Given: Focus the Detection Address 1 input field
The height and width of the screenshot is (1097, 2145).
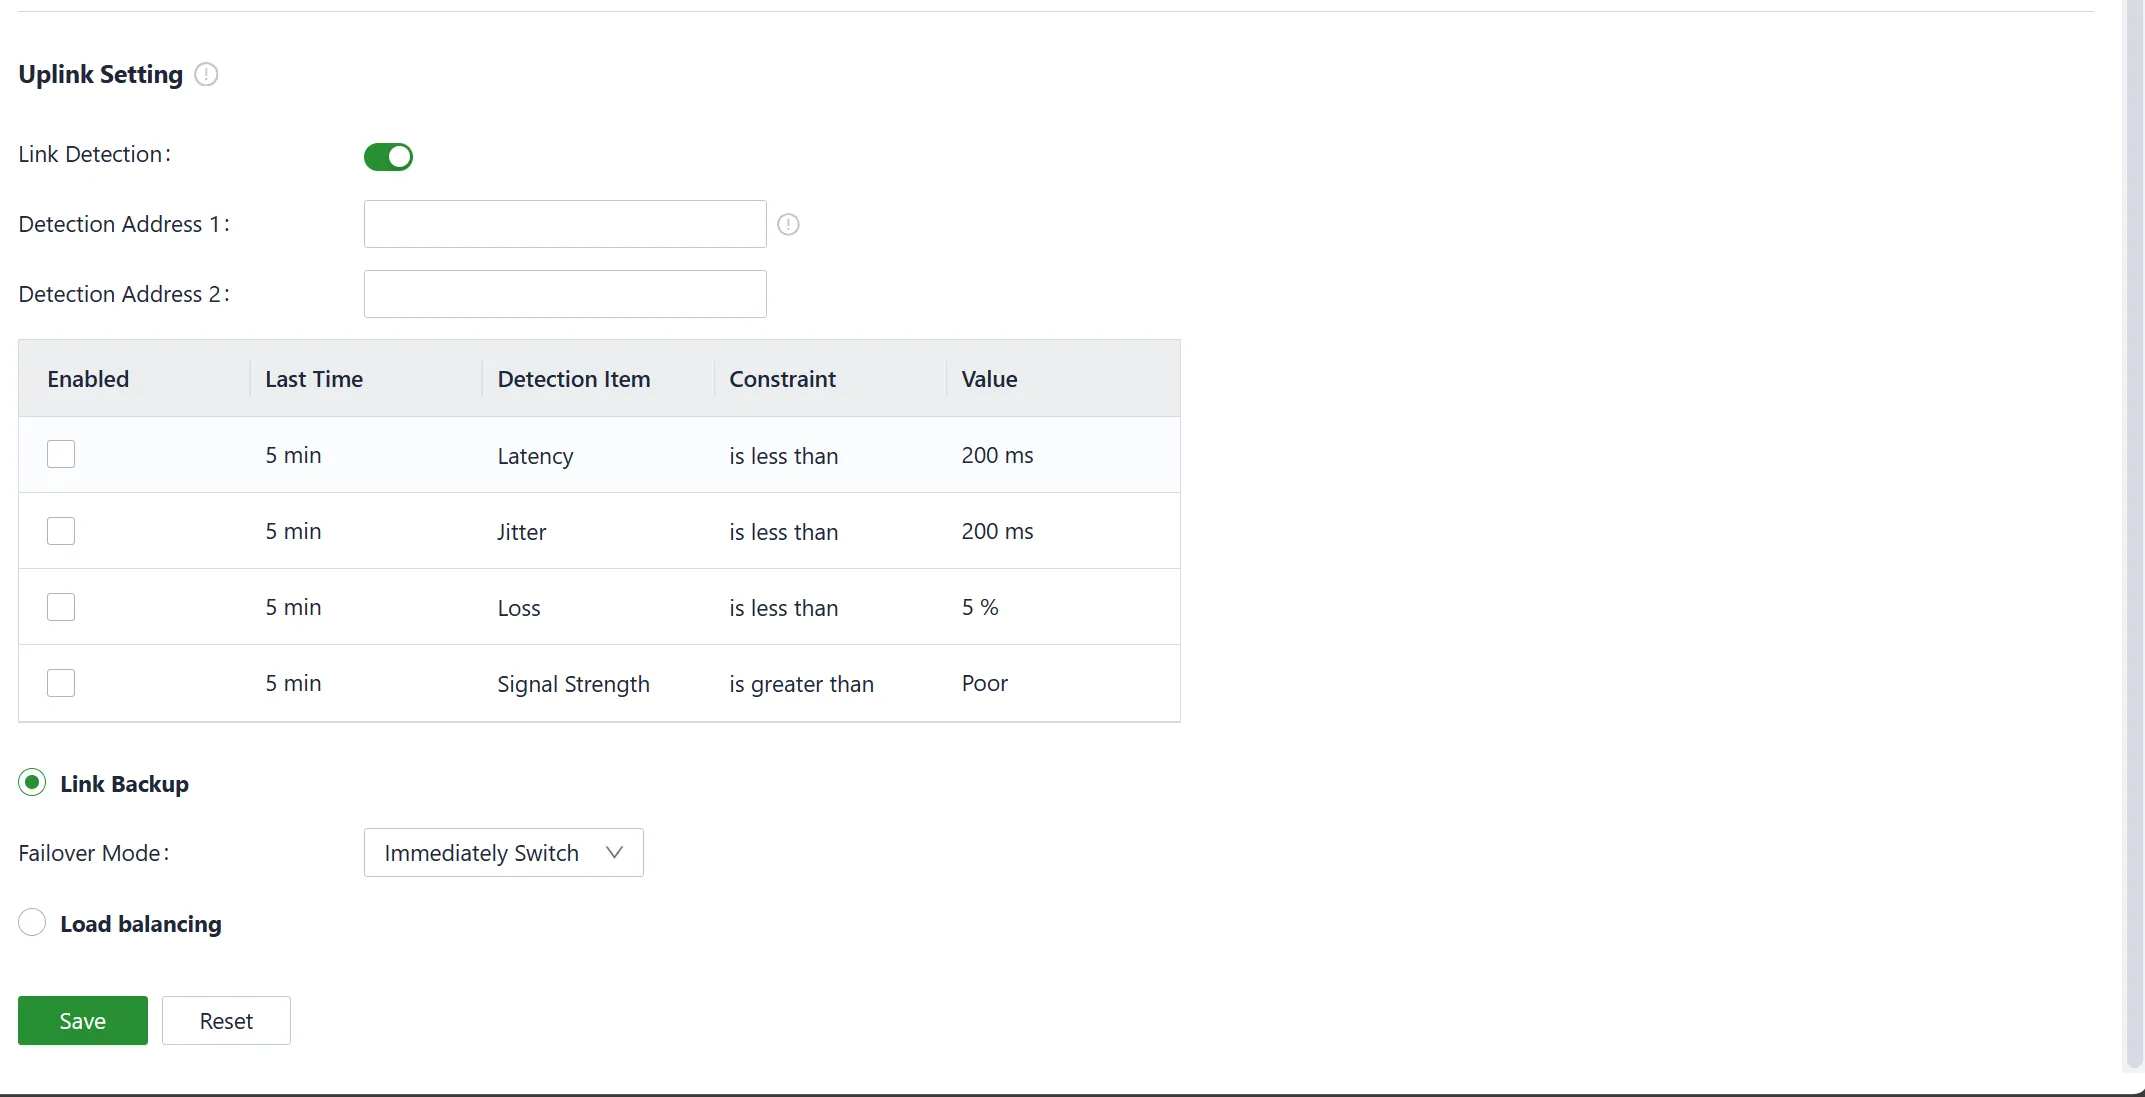Looking at the screenshot, I should coord(565,224).
